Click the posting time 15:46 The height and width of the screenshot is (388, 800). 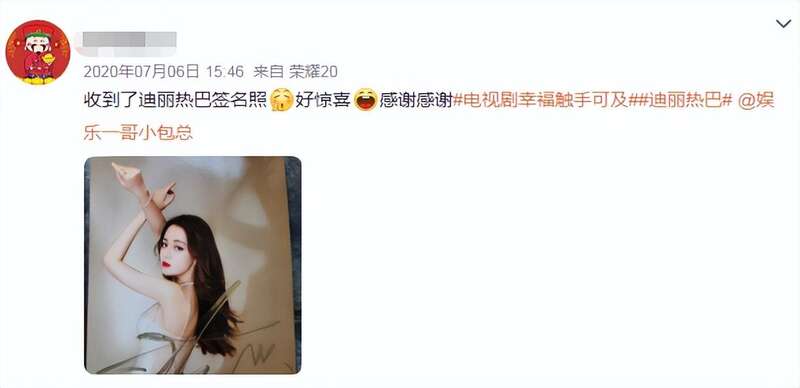(x=226, y=71)
